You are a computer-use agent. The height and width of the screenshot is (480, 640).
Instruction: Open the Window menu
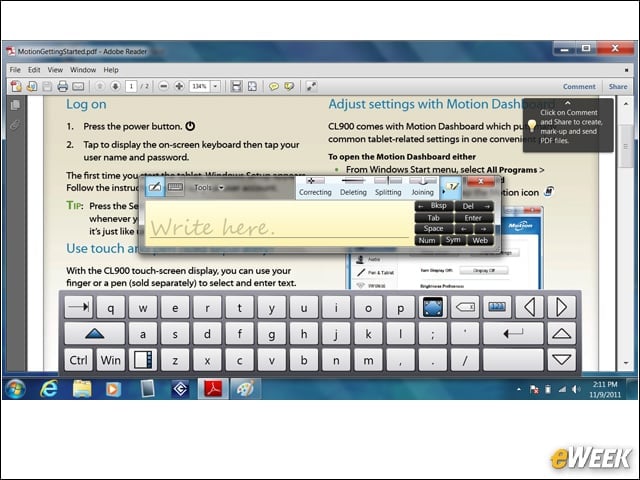tap(83, 70)
